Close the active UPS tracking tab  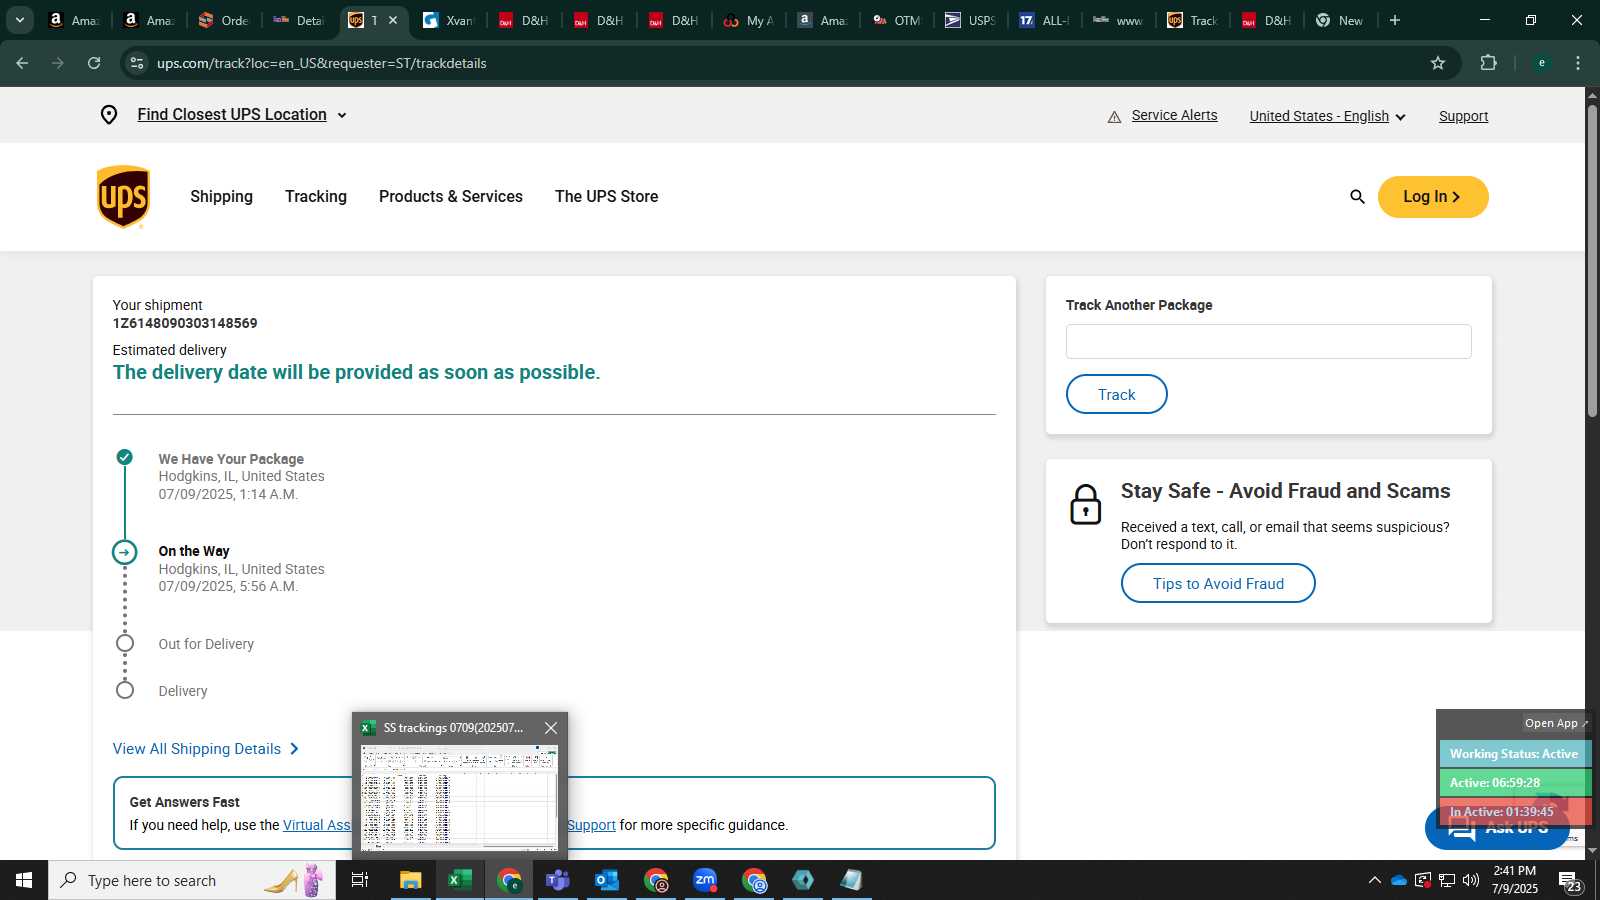coord(393,20)
